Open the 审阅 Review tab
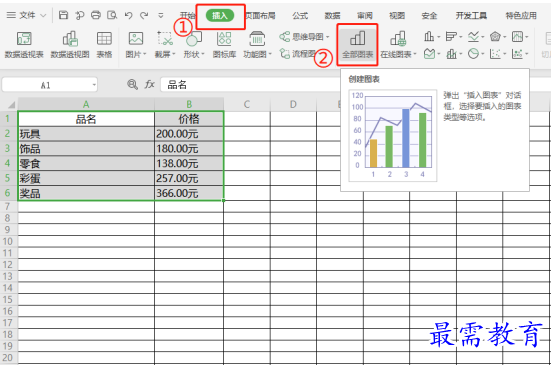 point(365,15)
